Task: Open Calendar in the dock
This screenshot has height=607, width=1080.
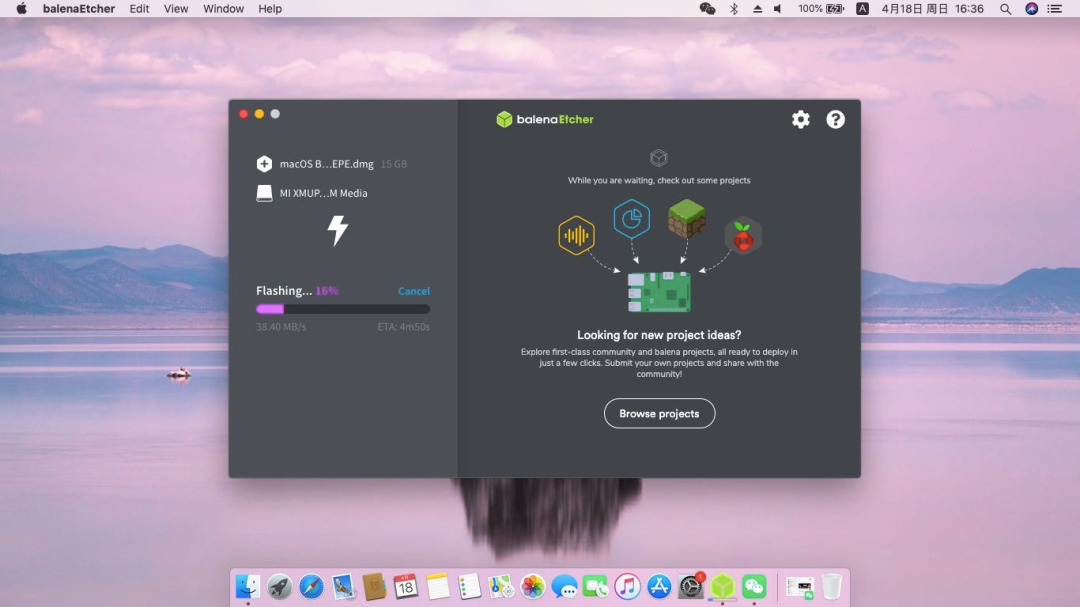Action: [x=406, y=586]
